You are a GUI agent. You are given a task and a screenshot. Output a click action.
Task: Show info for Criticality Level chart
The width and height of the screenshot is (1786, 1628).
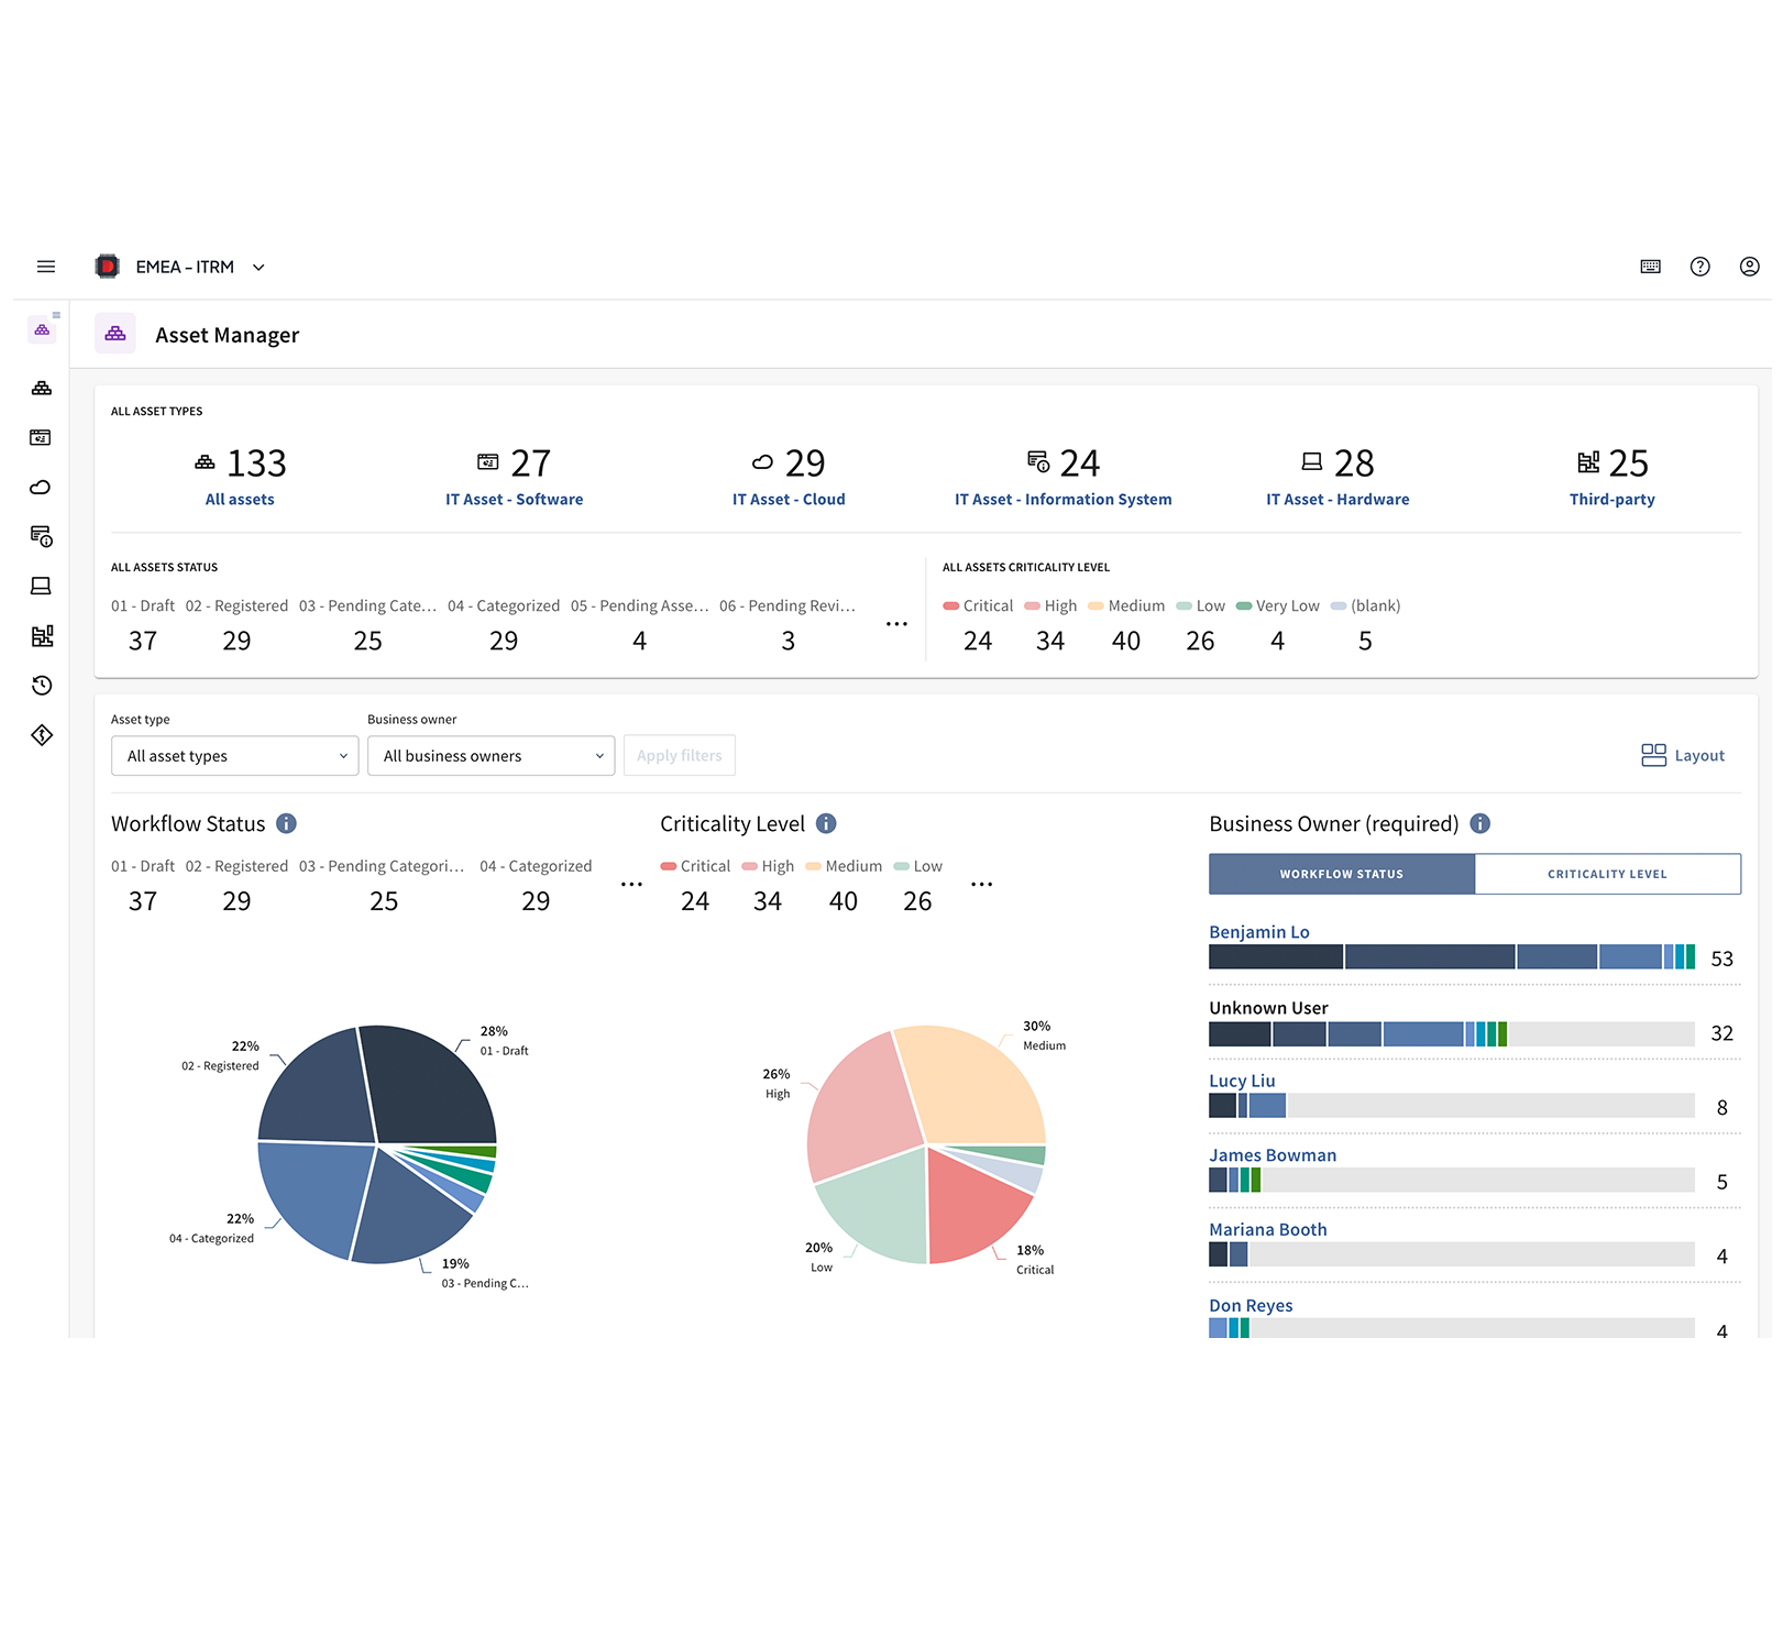pos(826,823)
